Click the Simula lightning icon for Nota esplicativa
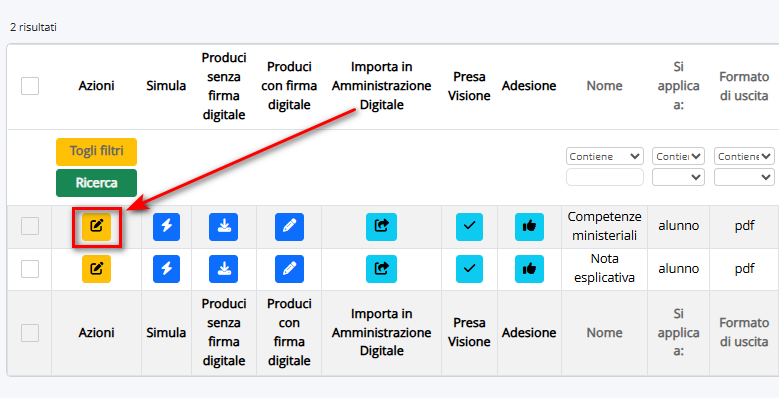Image resolution: width=779 pixels, height=398 pixels. pyautogui.click(x=166, y=269)
